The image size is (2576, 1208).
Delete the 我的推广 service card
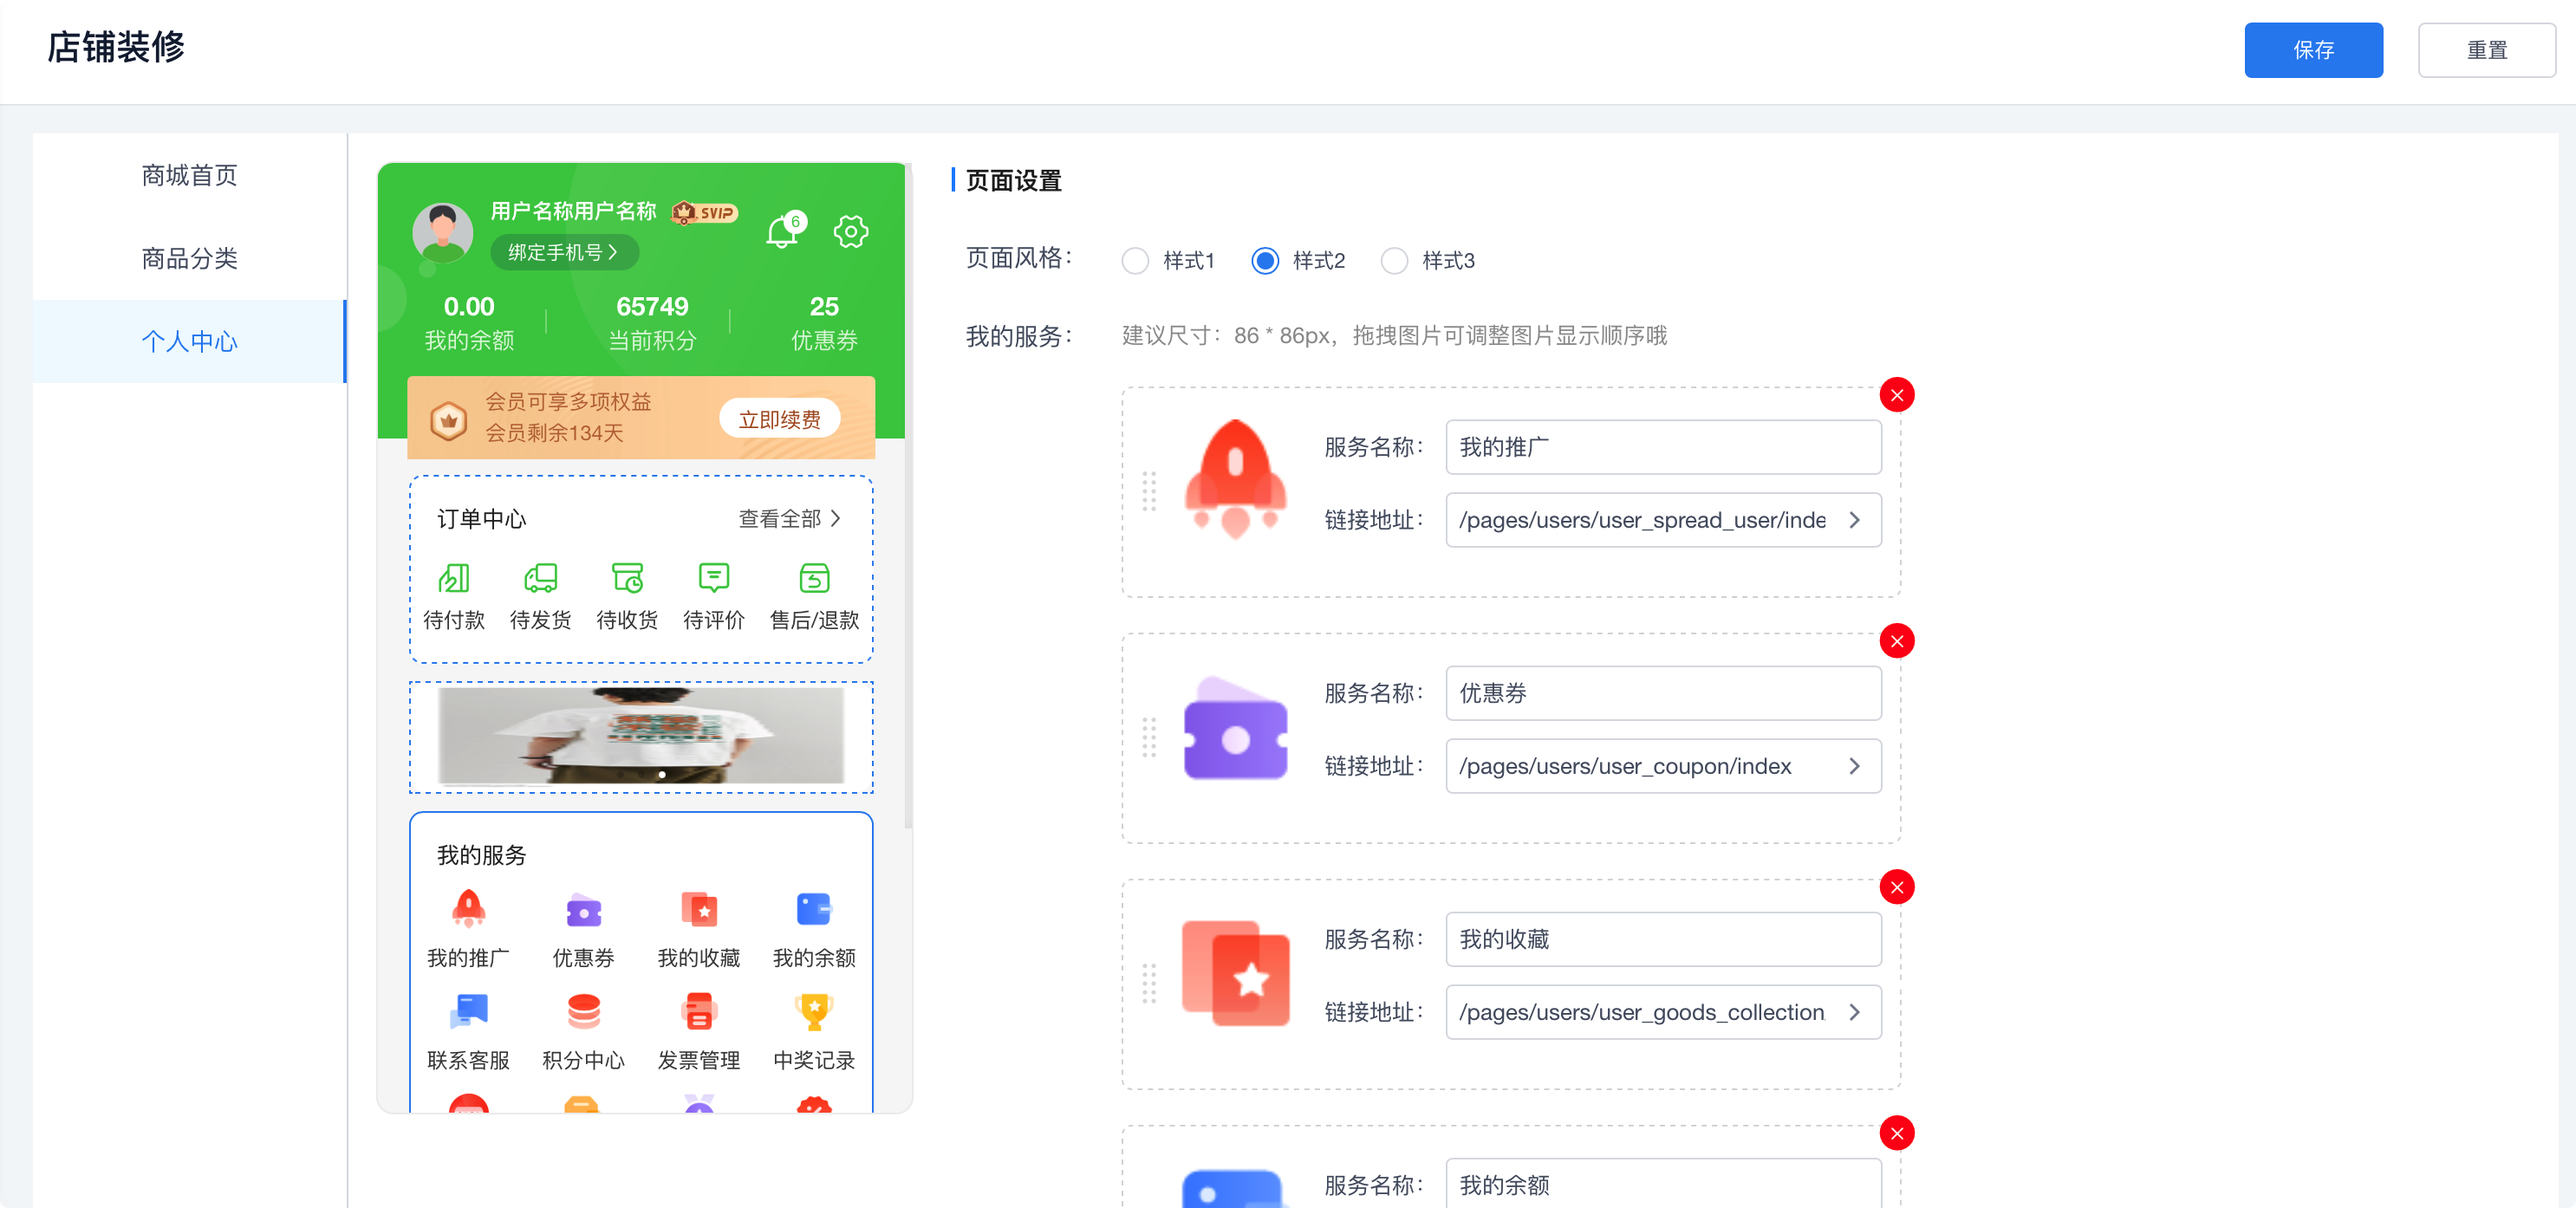click(x=1897, y=395)
